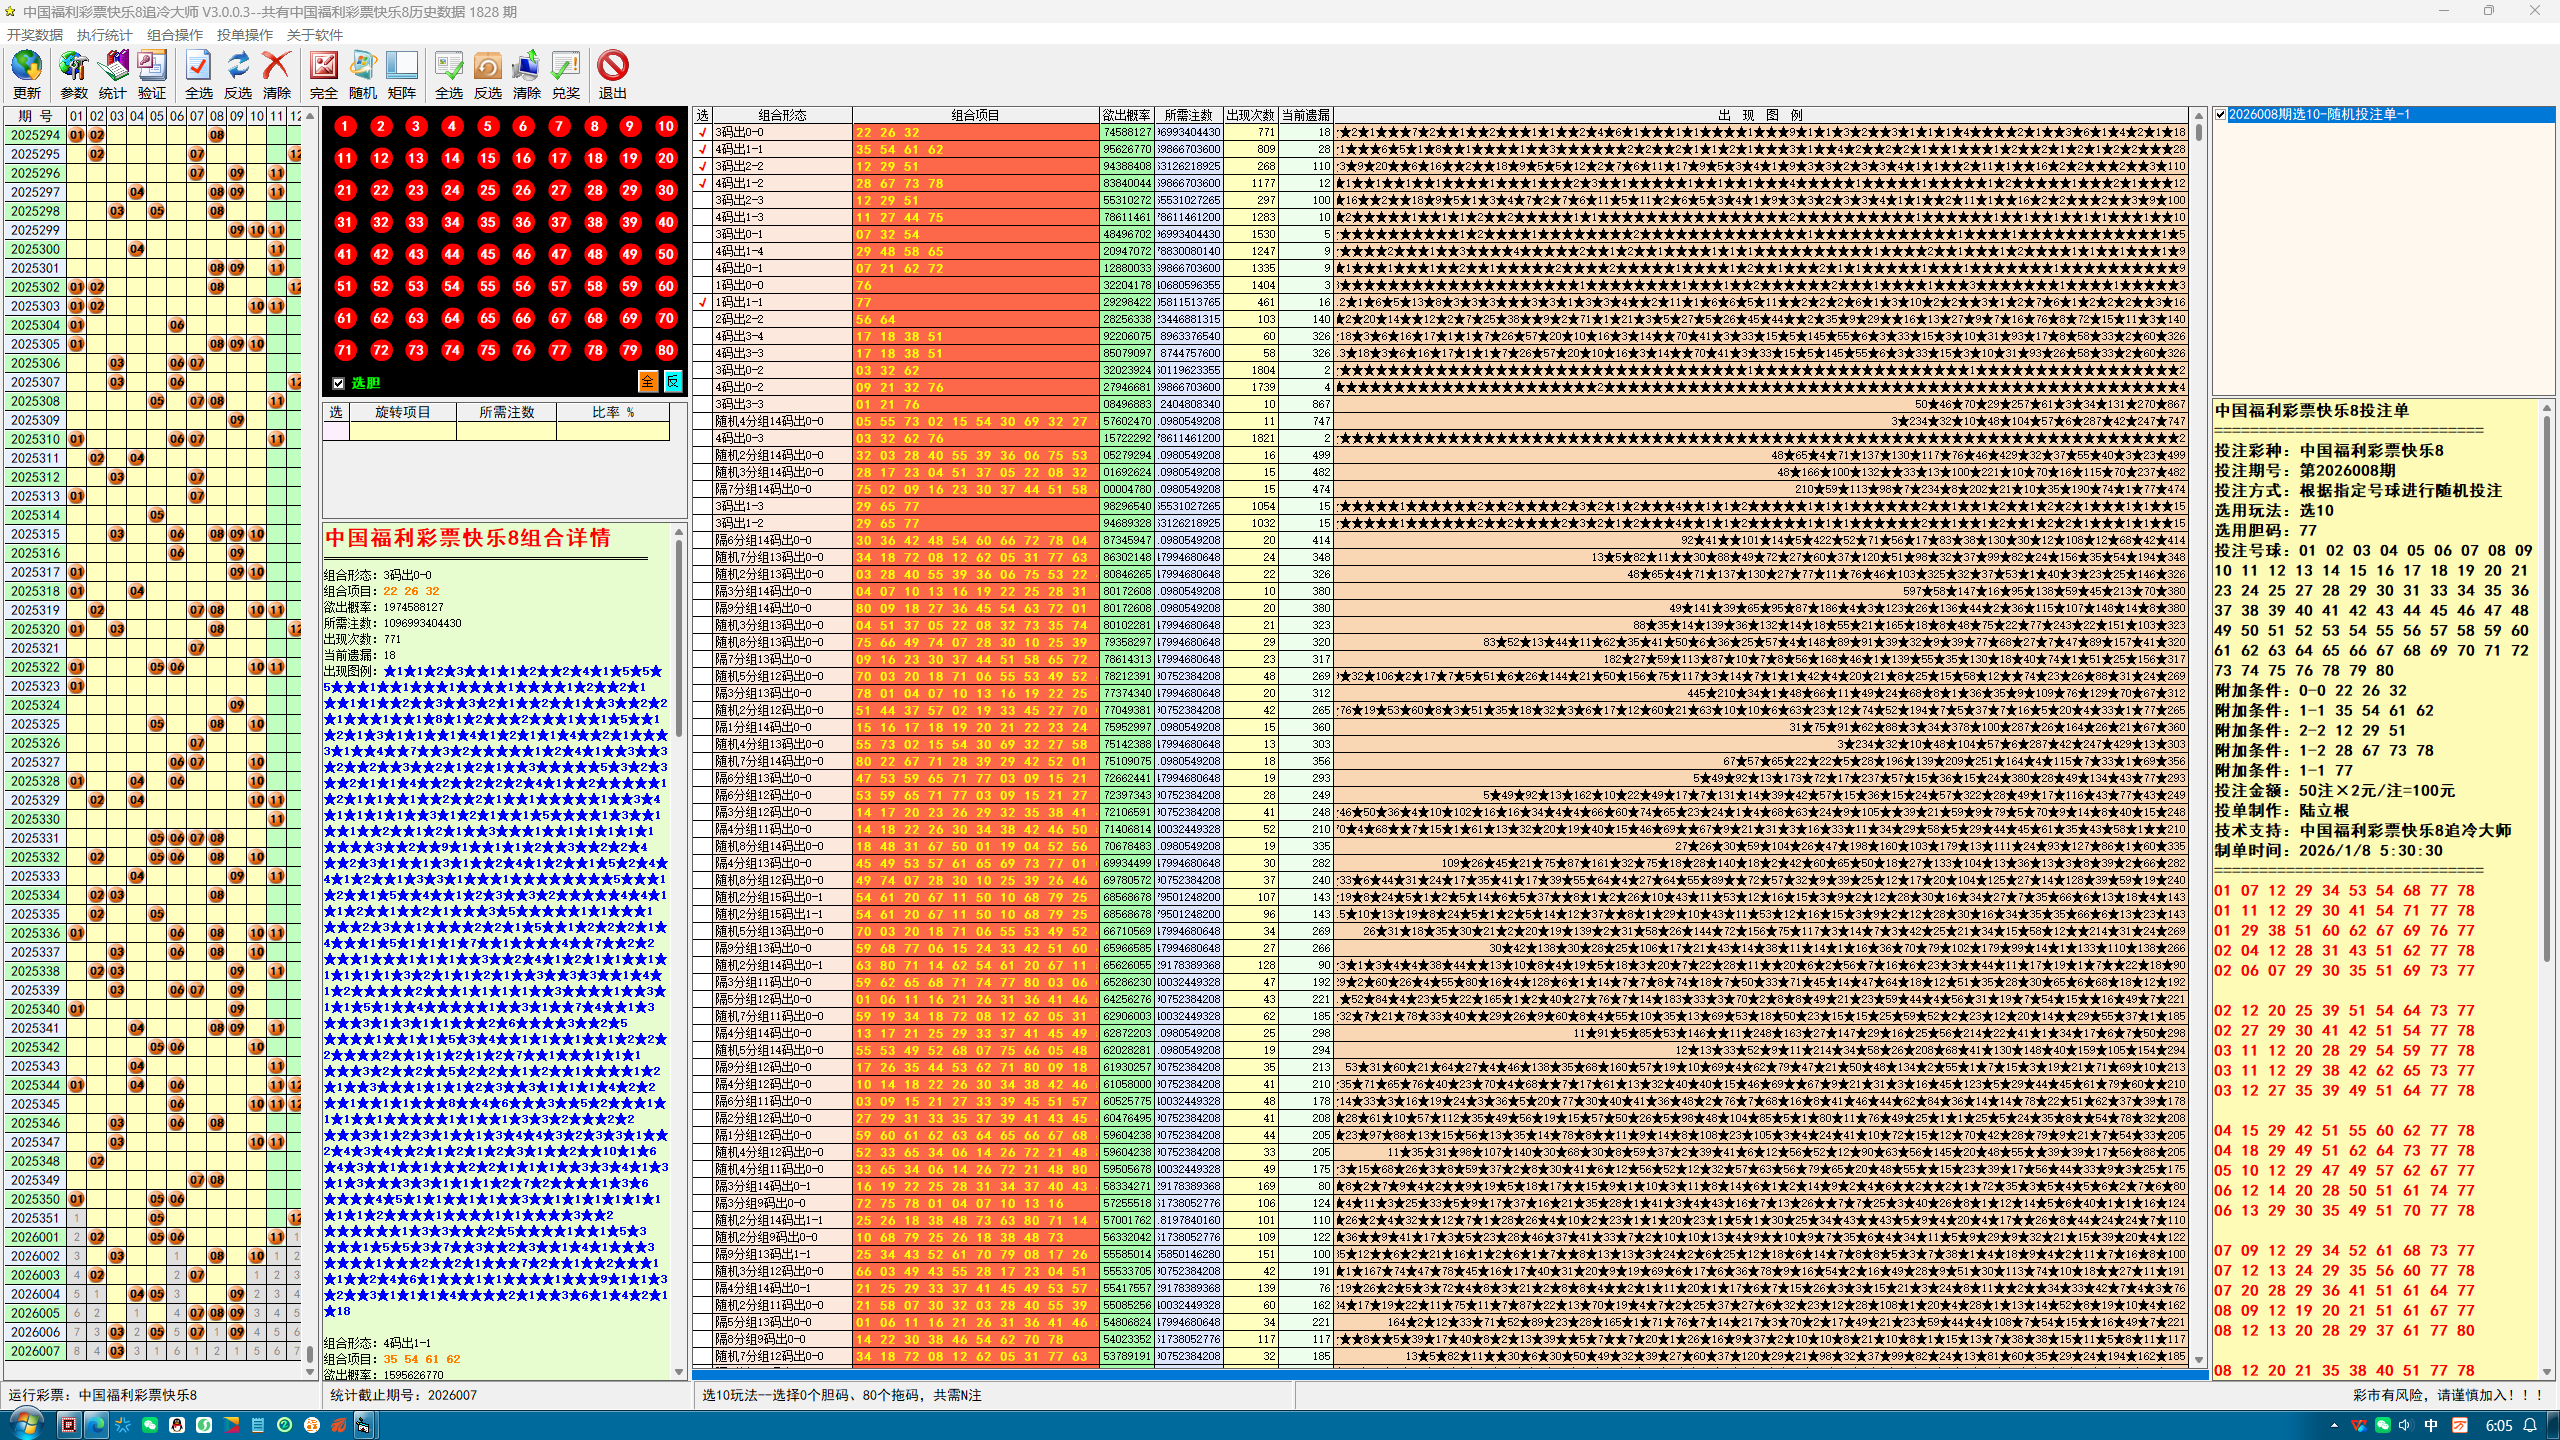This screenshot has width=2560, height=1440.
Task: Click the 完全 full combination icon
Action: (324, 66)
